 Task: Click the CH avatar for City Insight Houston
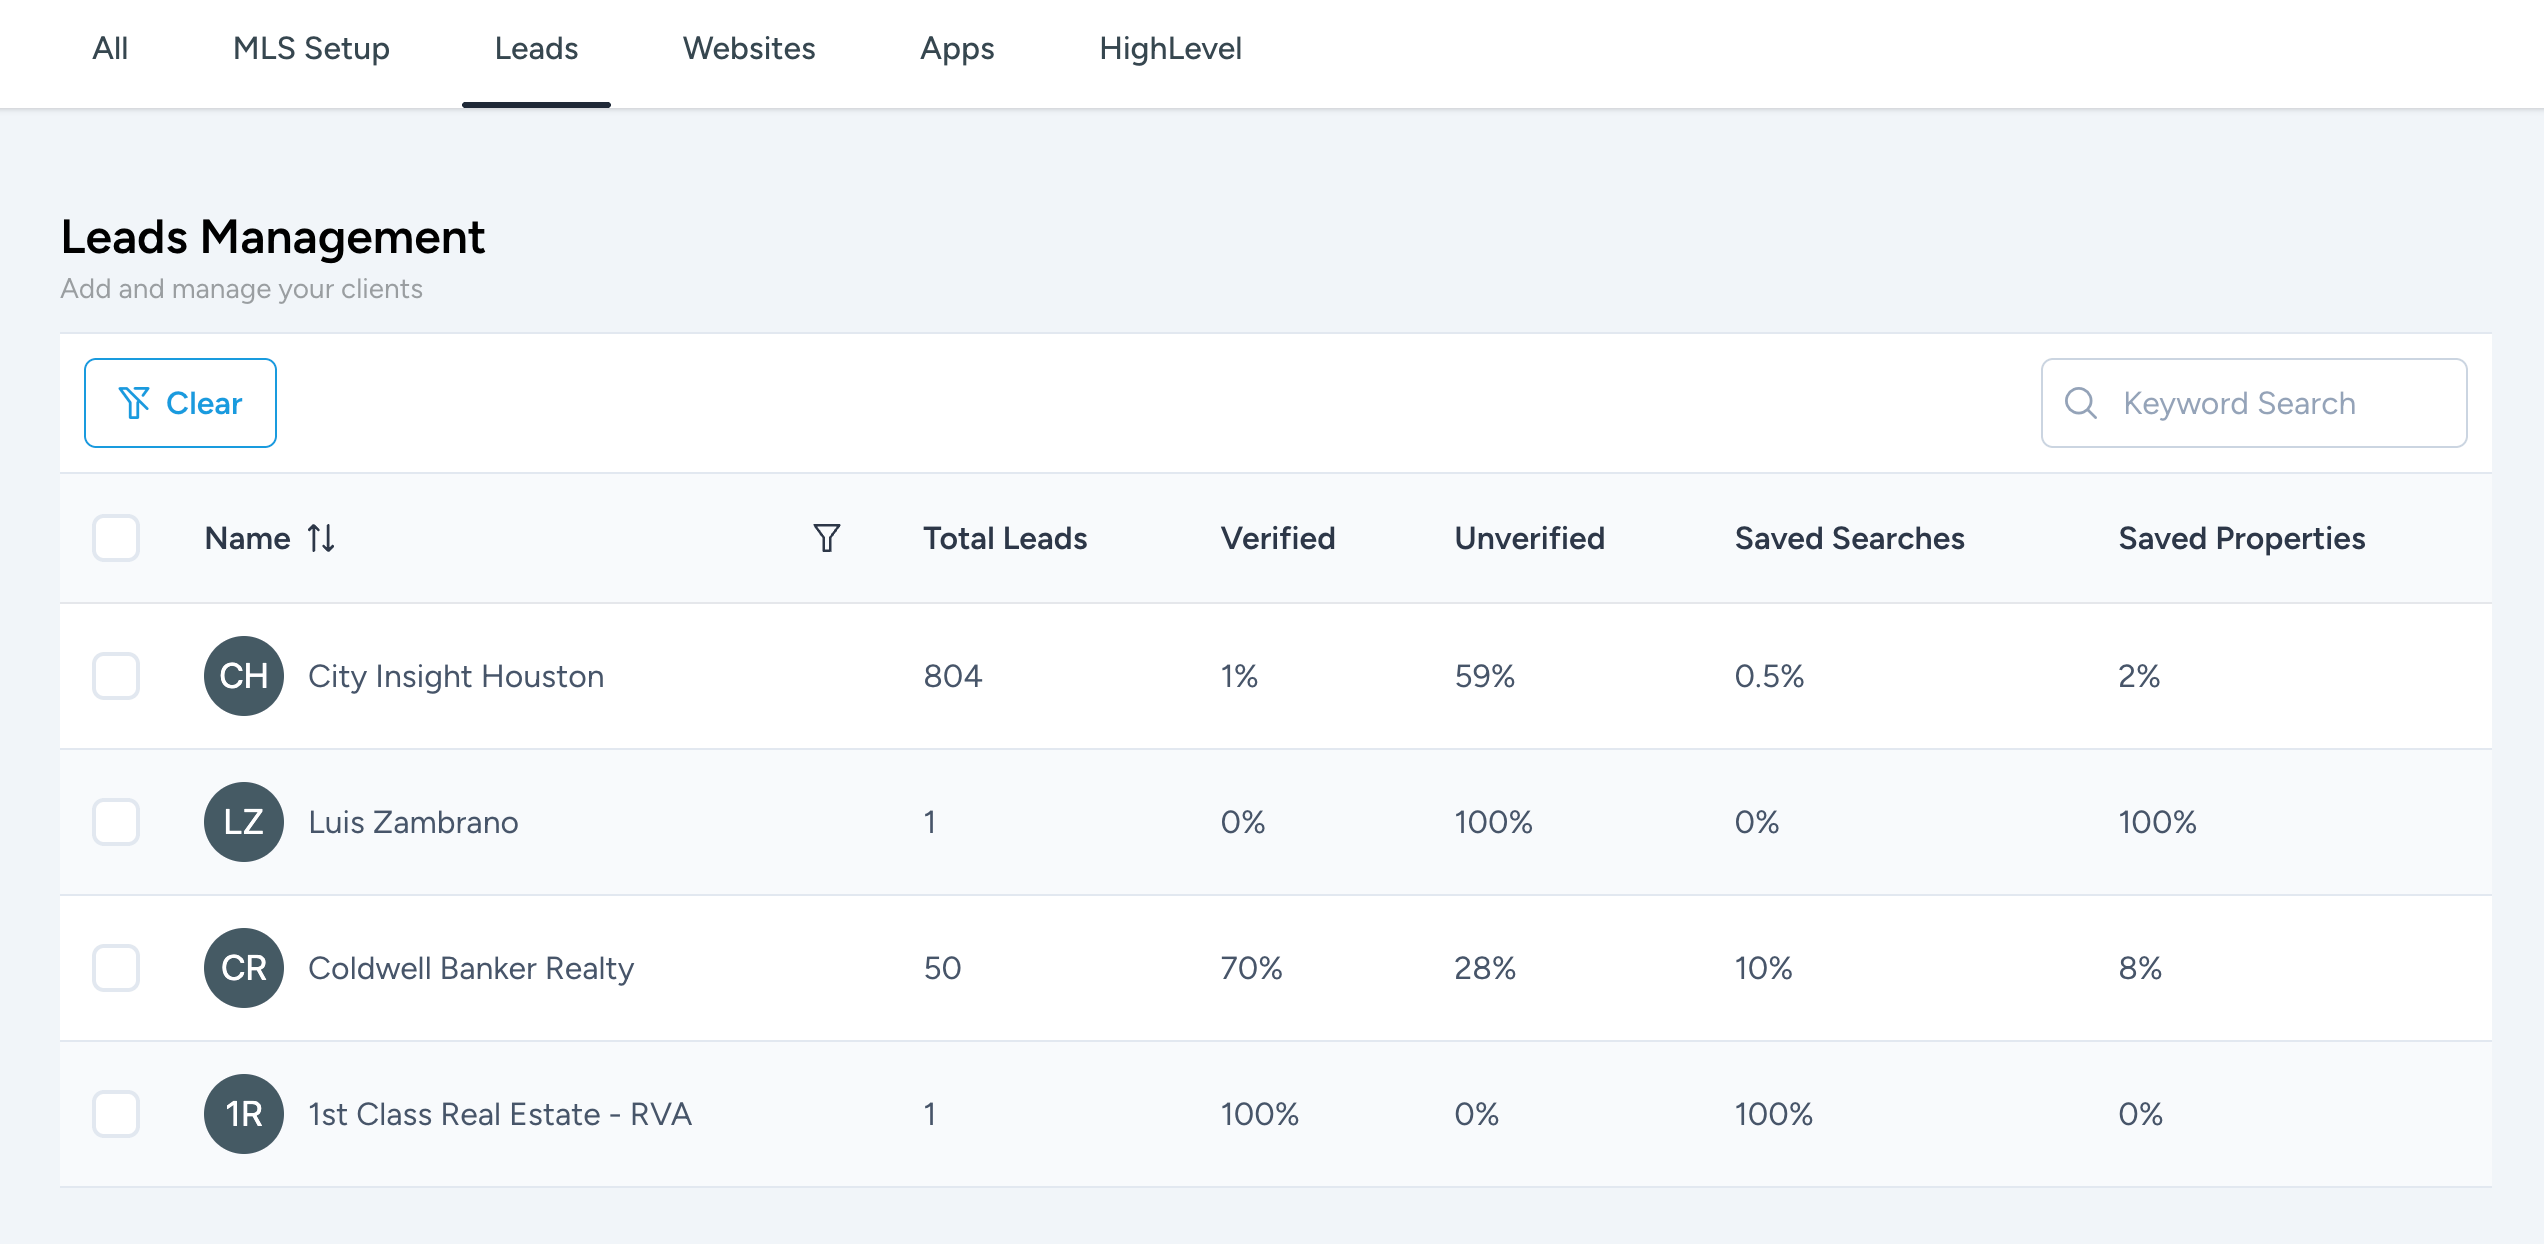[x=243, y=676]
